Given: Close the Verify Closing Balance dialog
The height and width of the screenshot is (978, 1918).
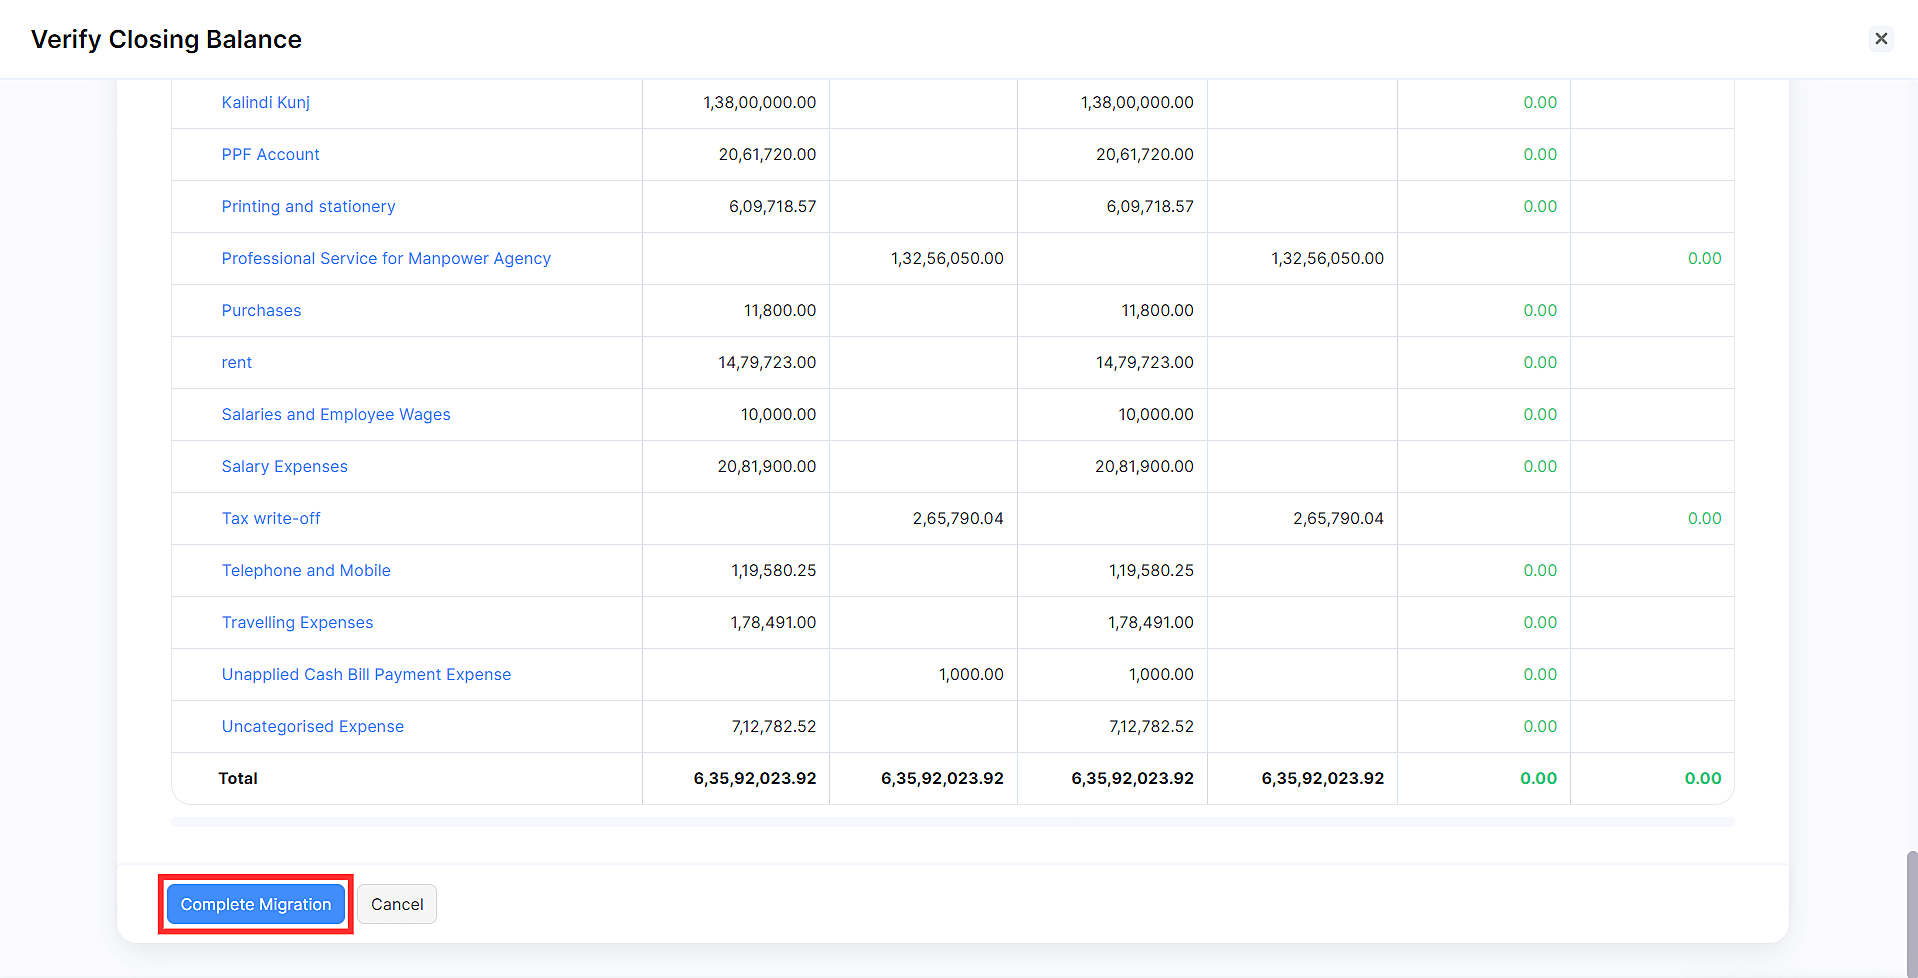Looking at the screenshot, I should coord(1881,39).
